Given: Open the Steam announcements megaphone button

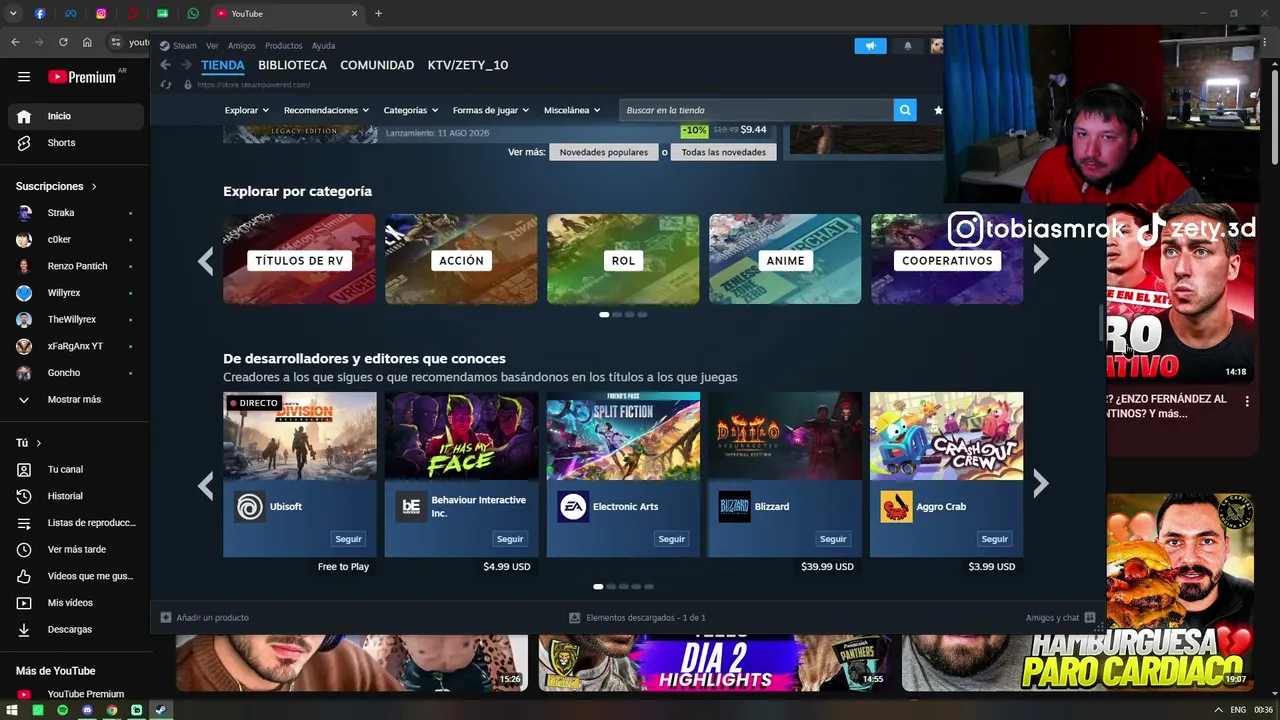Looking at the screenshot, I should (870, 46).
